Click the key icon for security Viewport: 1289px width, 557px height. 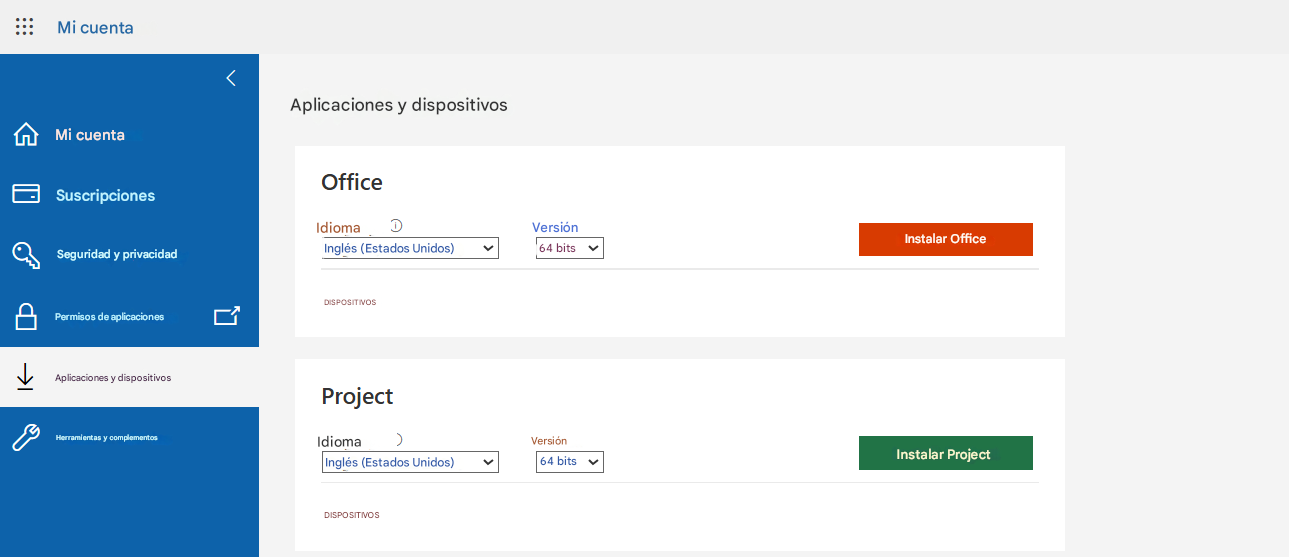26,255
